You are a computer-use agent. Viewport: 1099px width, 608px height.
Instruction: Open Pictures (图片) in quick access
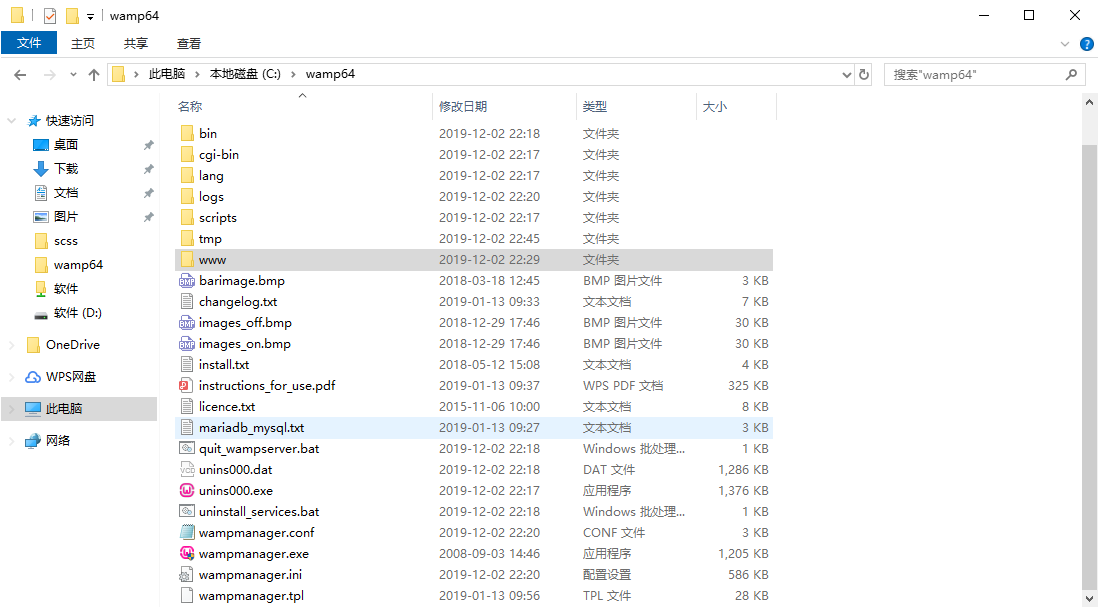66,217
